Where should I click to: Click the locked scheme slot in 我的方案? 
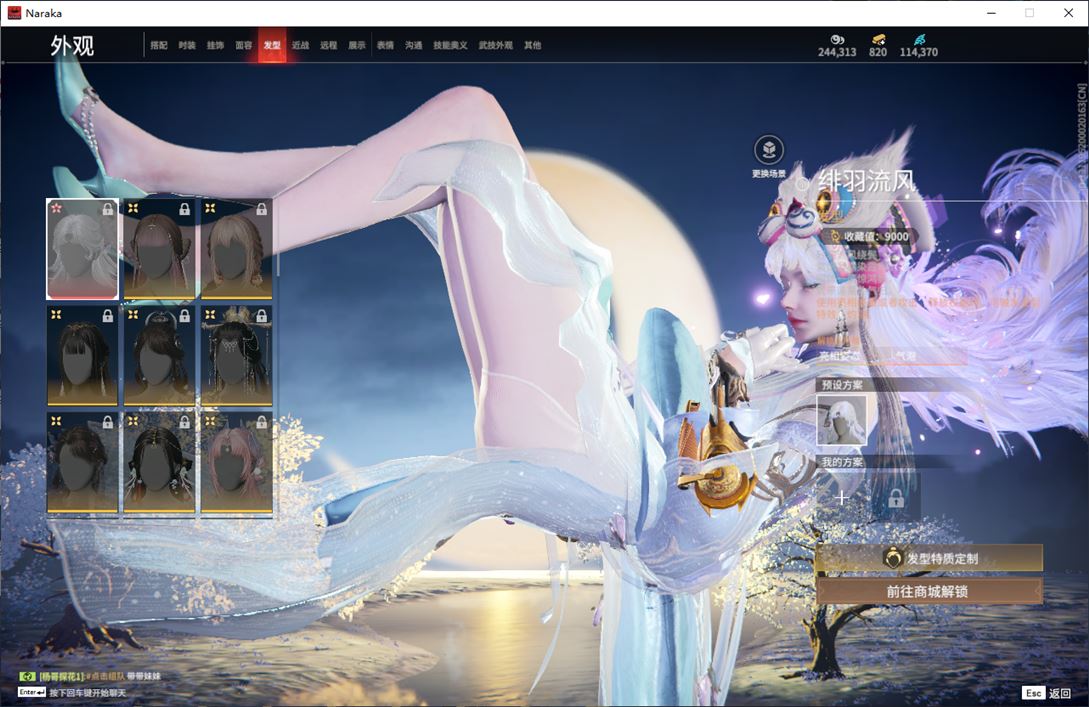896,497
